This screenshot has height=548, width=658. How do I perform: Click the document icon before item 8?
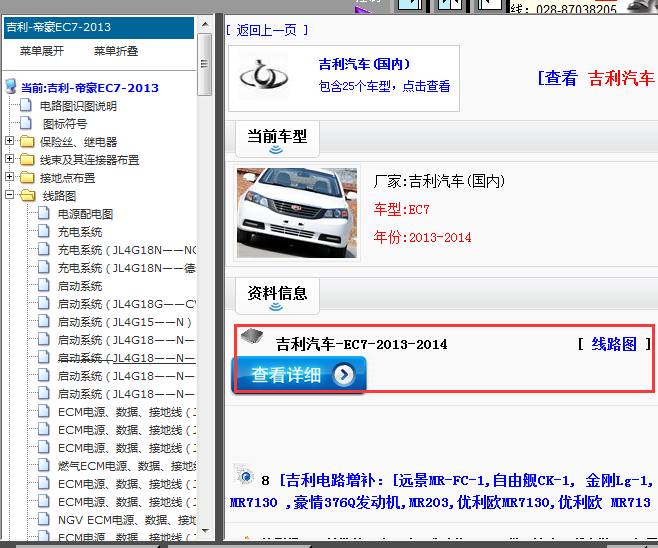(244, 474)
